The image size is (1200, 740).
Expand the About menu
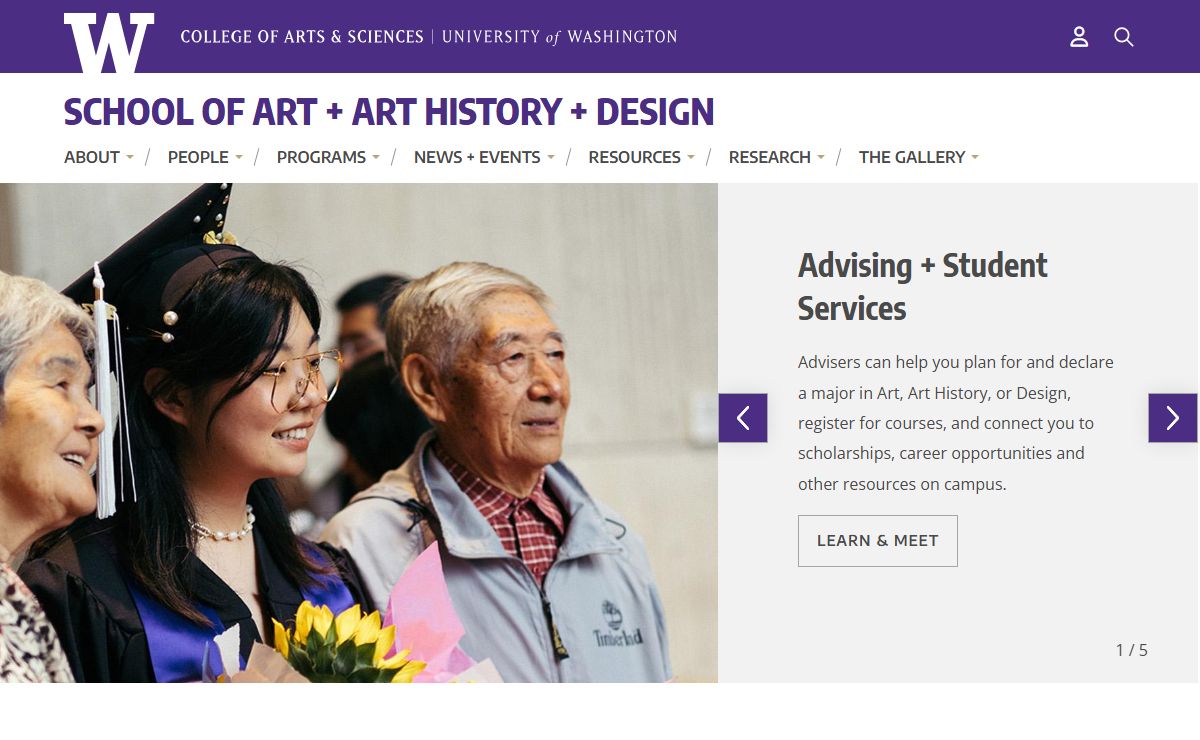pos(99,157)
